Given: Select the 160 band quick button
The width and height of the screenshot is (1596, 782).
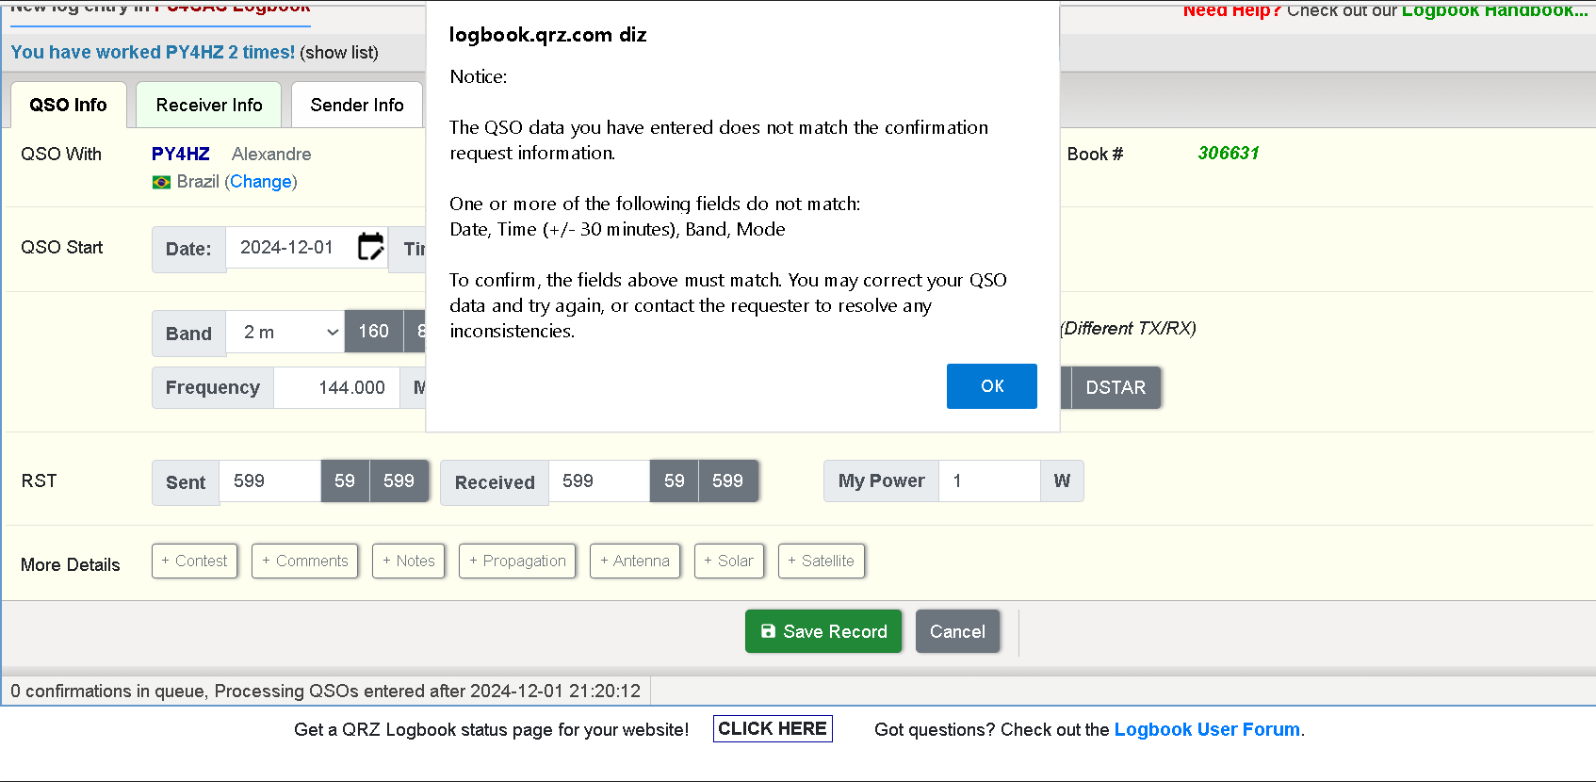Looking at the screenshot, I should 374,331.
